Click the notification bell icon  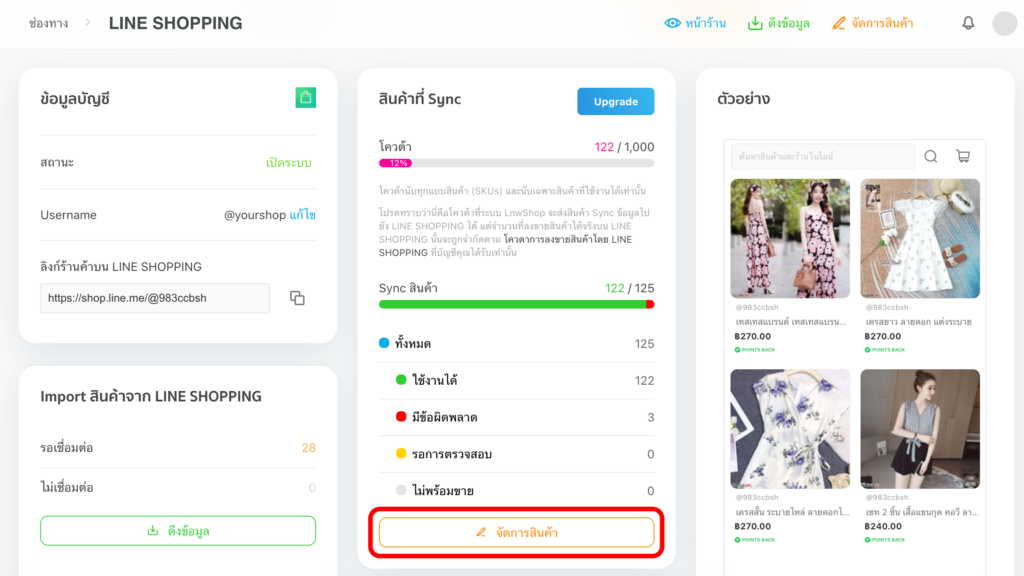click(968, 23)
